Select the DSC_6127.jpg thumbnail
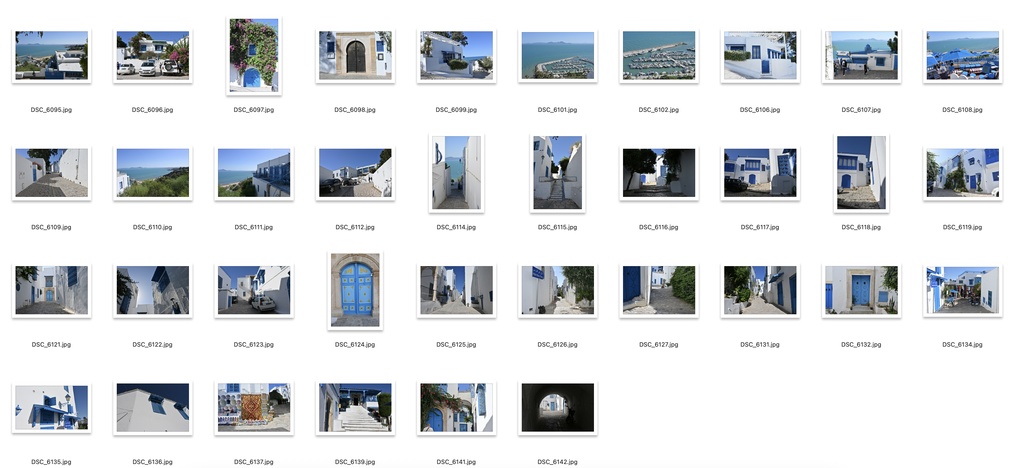 click(659, 290)
